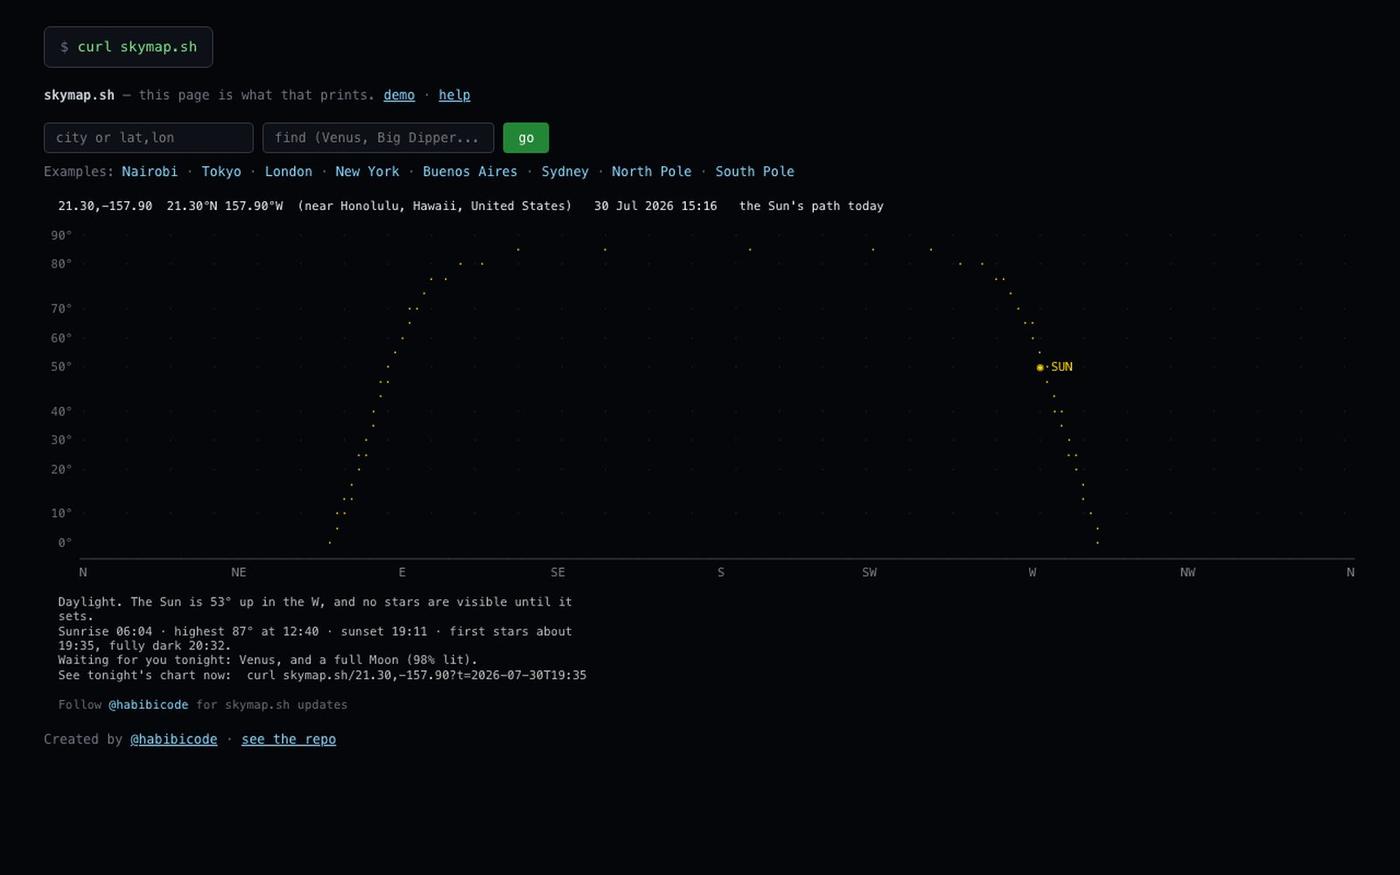Click the "SE" compass label
1400x875 pixels.
click(x=557, y=572)
